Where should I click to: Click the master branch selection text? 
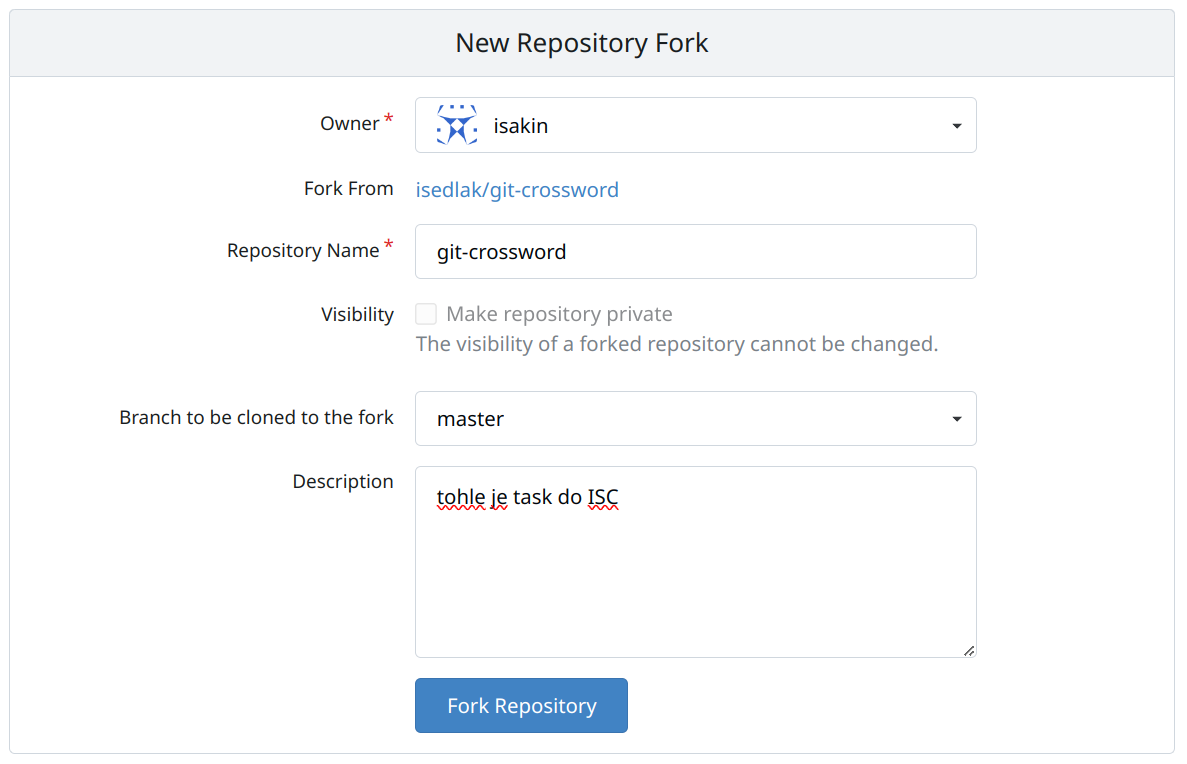coord(470,419)
